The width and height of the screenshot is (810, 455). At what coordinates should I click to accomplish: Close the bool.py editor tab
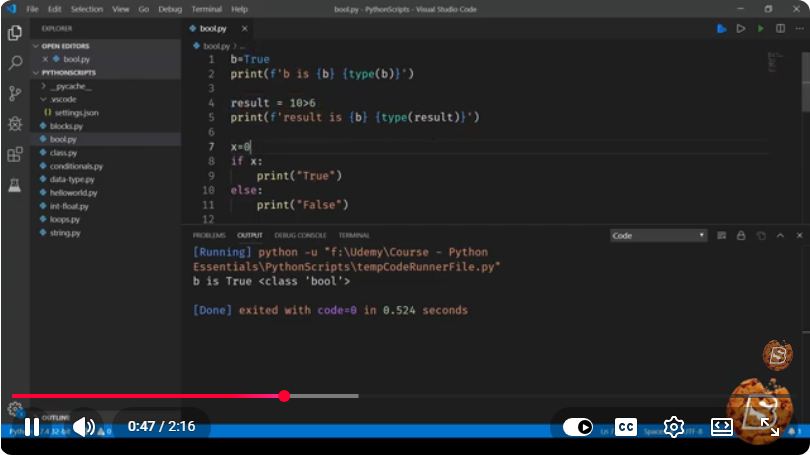[244, 28]
